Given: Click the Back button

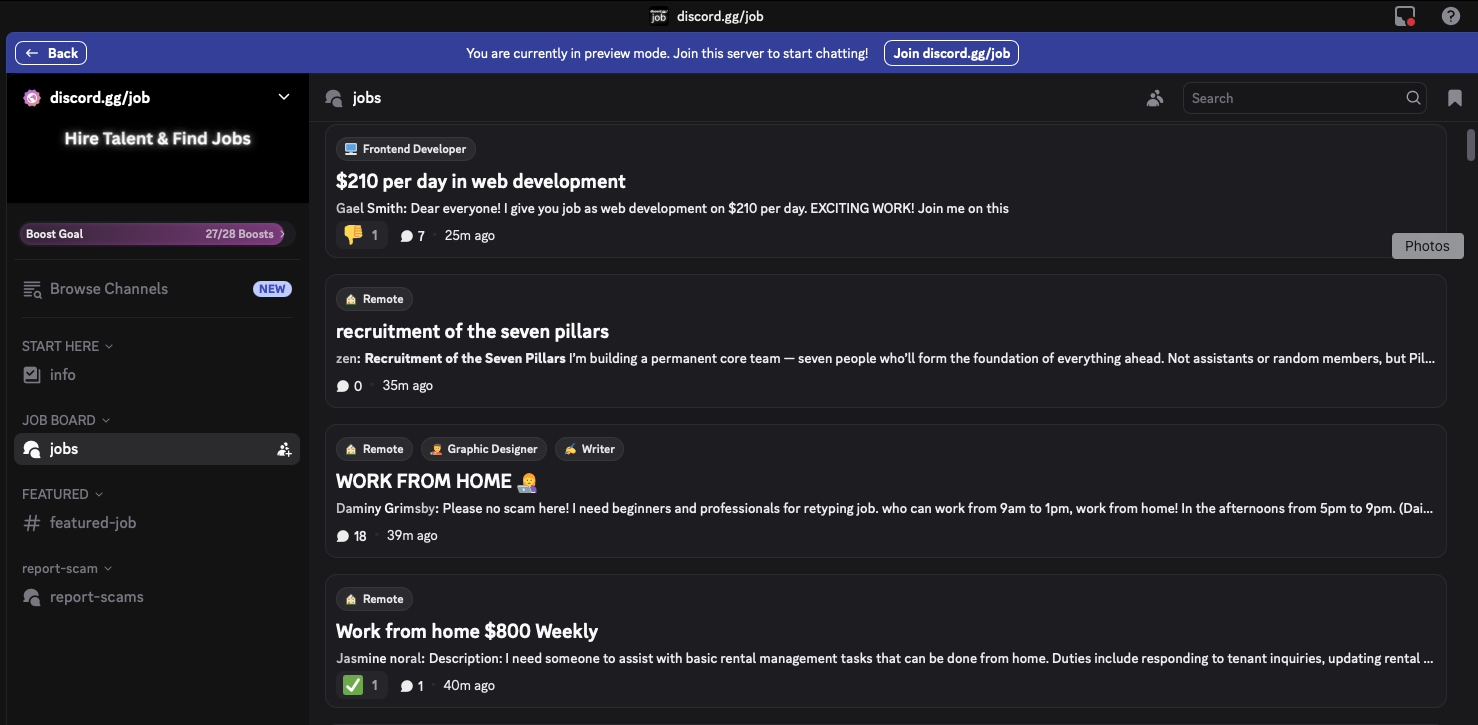Looking at the screenshot, I should pyautogui.click(x=50, y=52).
